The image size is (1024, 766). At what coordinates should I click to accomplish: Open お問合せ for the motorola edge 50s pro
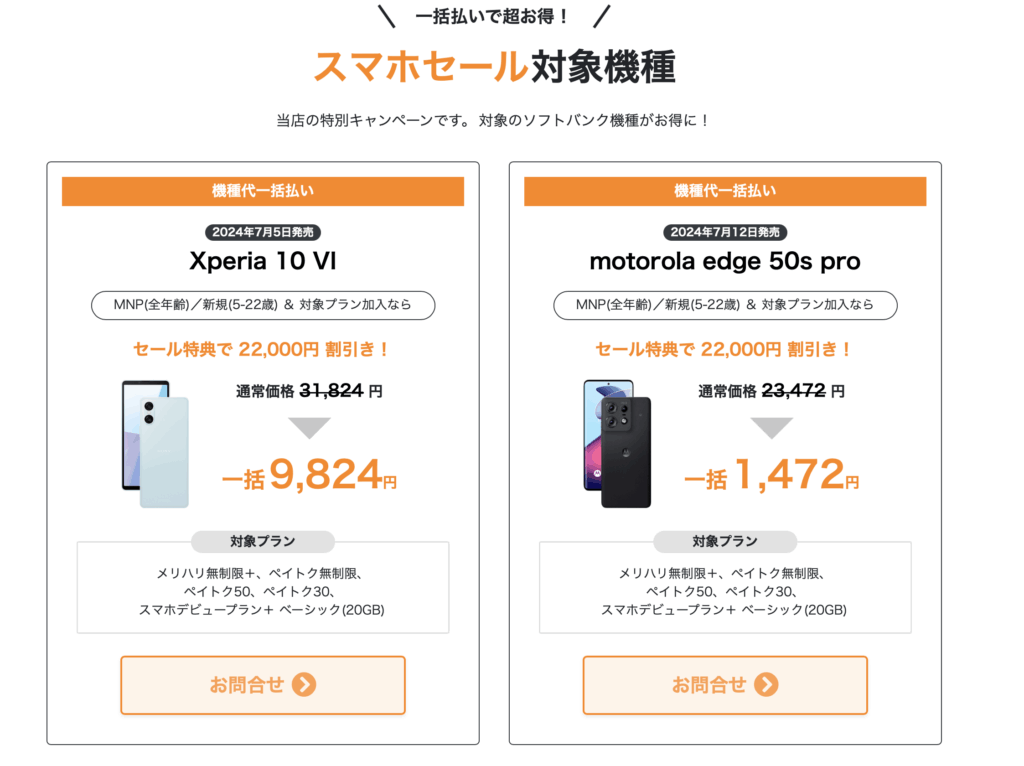pyautogui.click(x=725, y=685)
